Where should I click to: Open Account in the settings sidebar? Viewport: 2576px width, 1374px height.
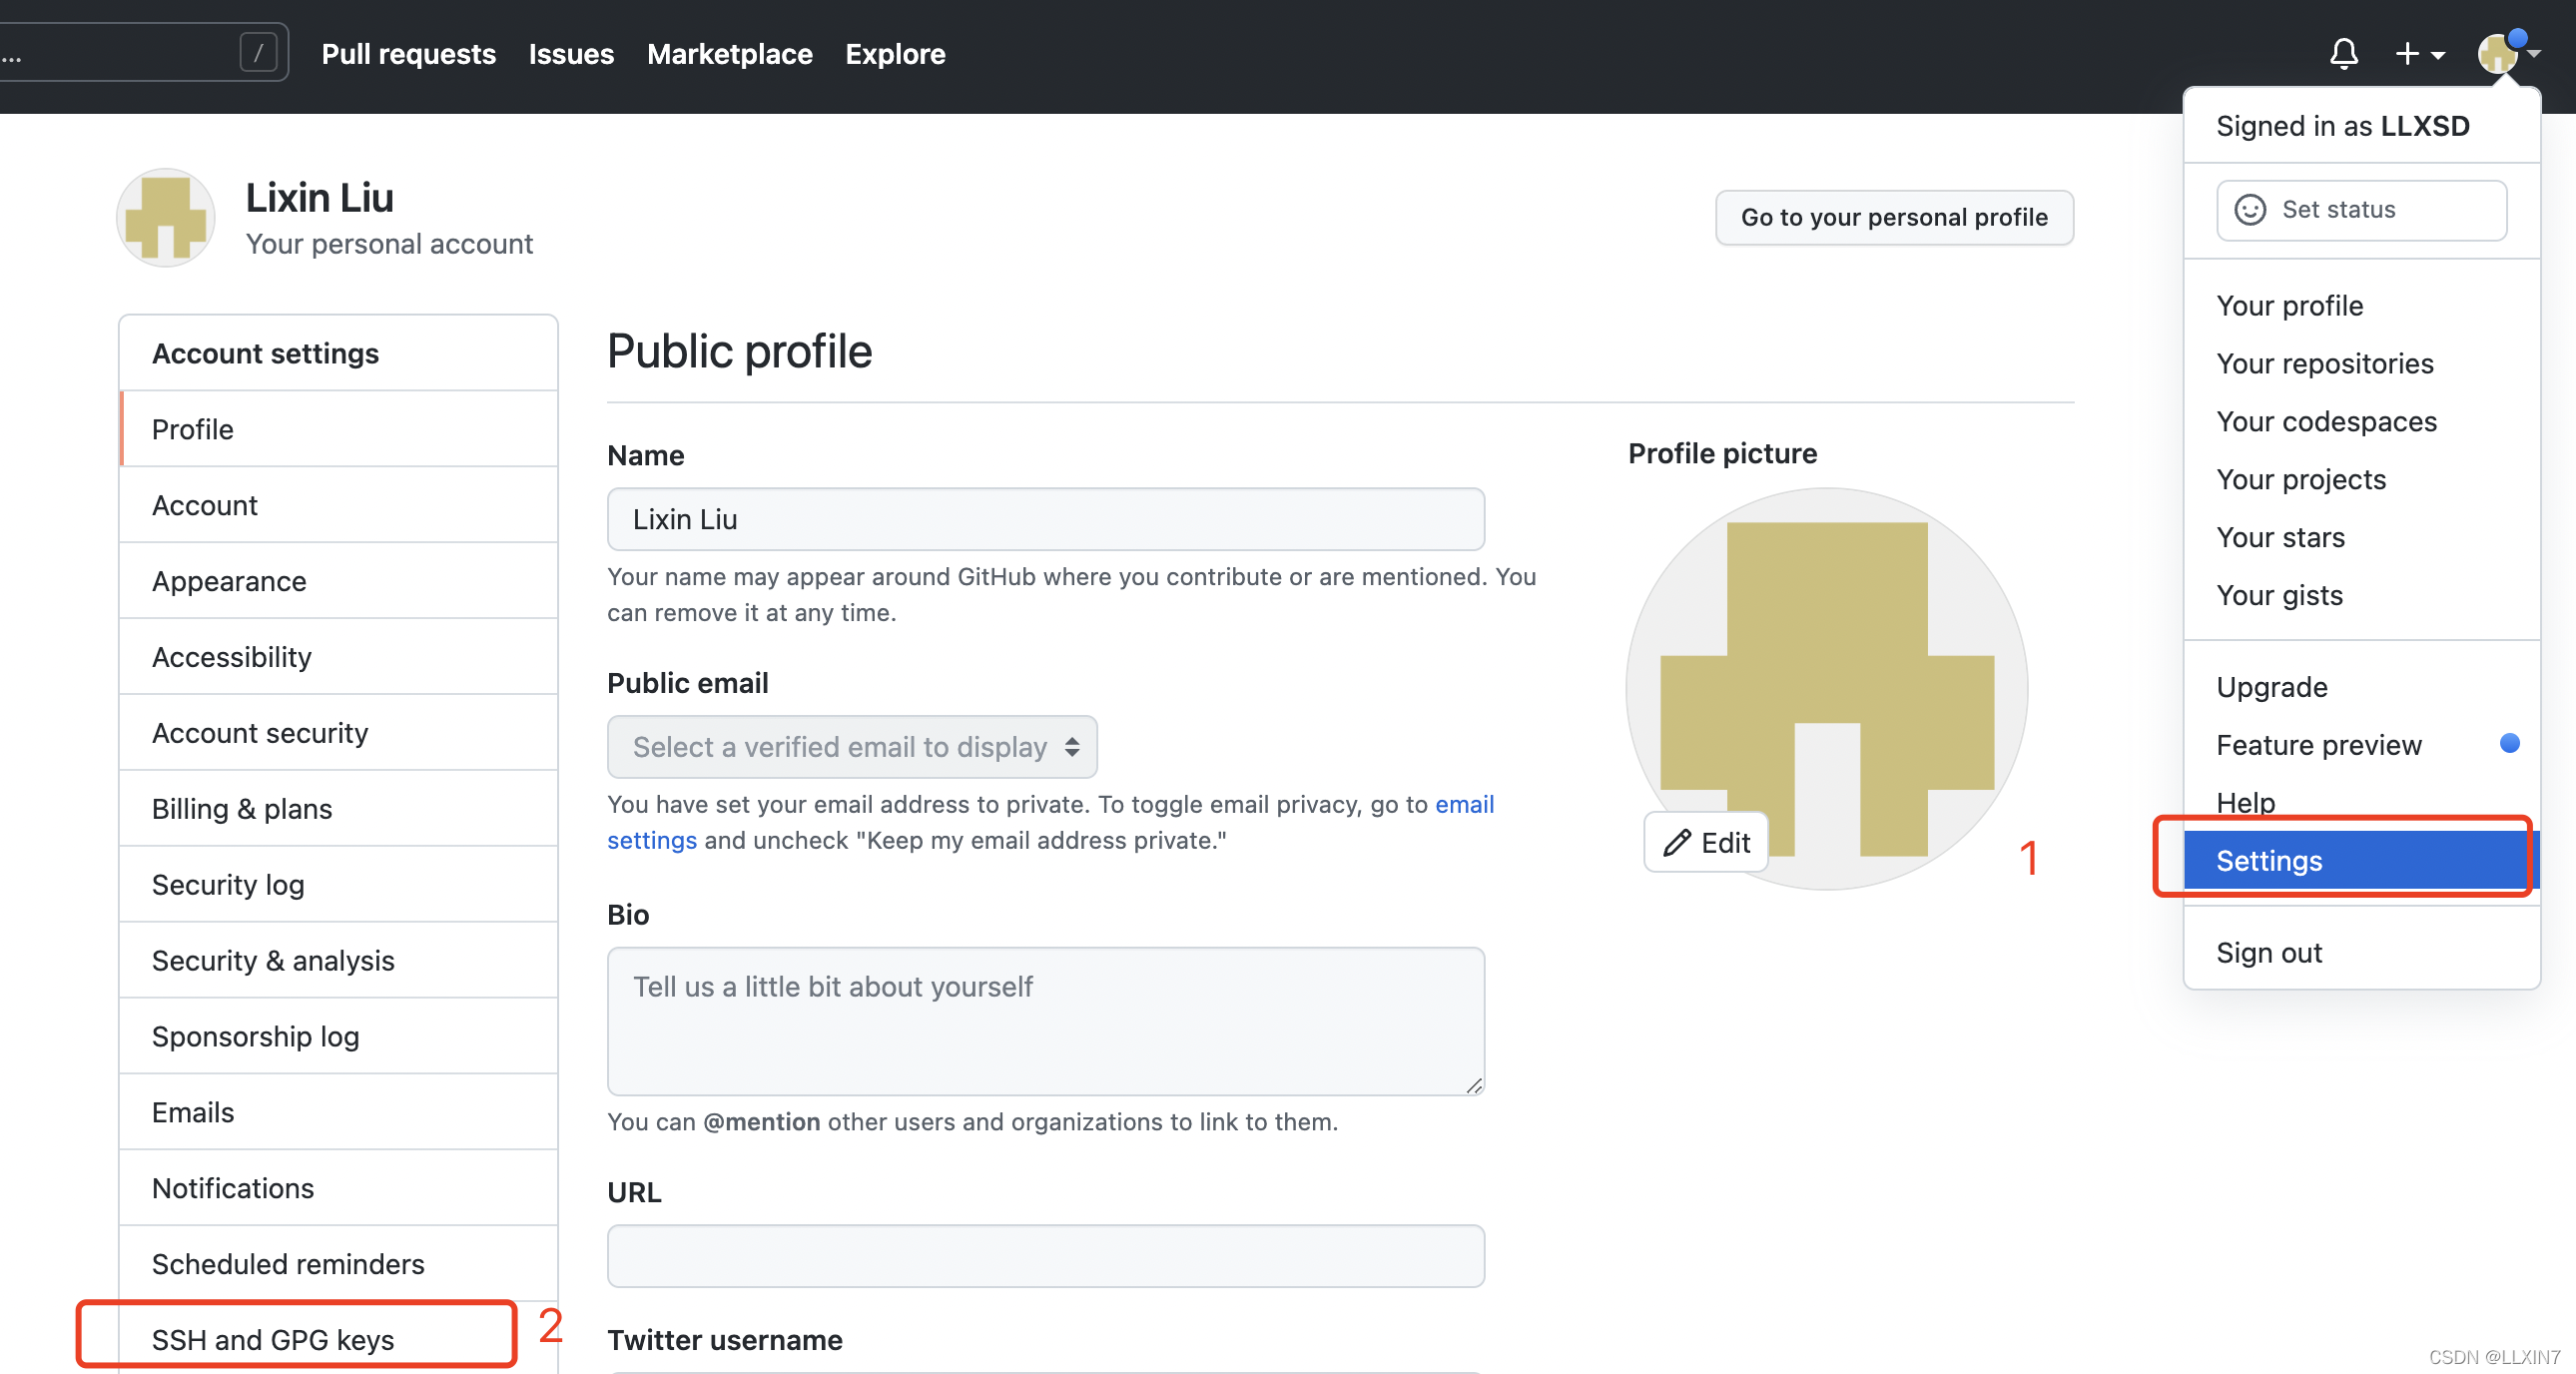point(339,505)
